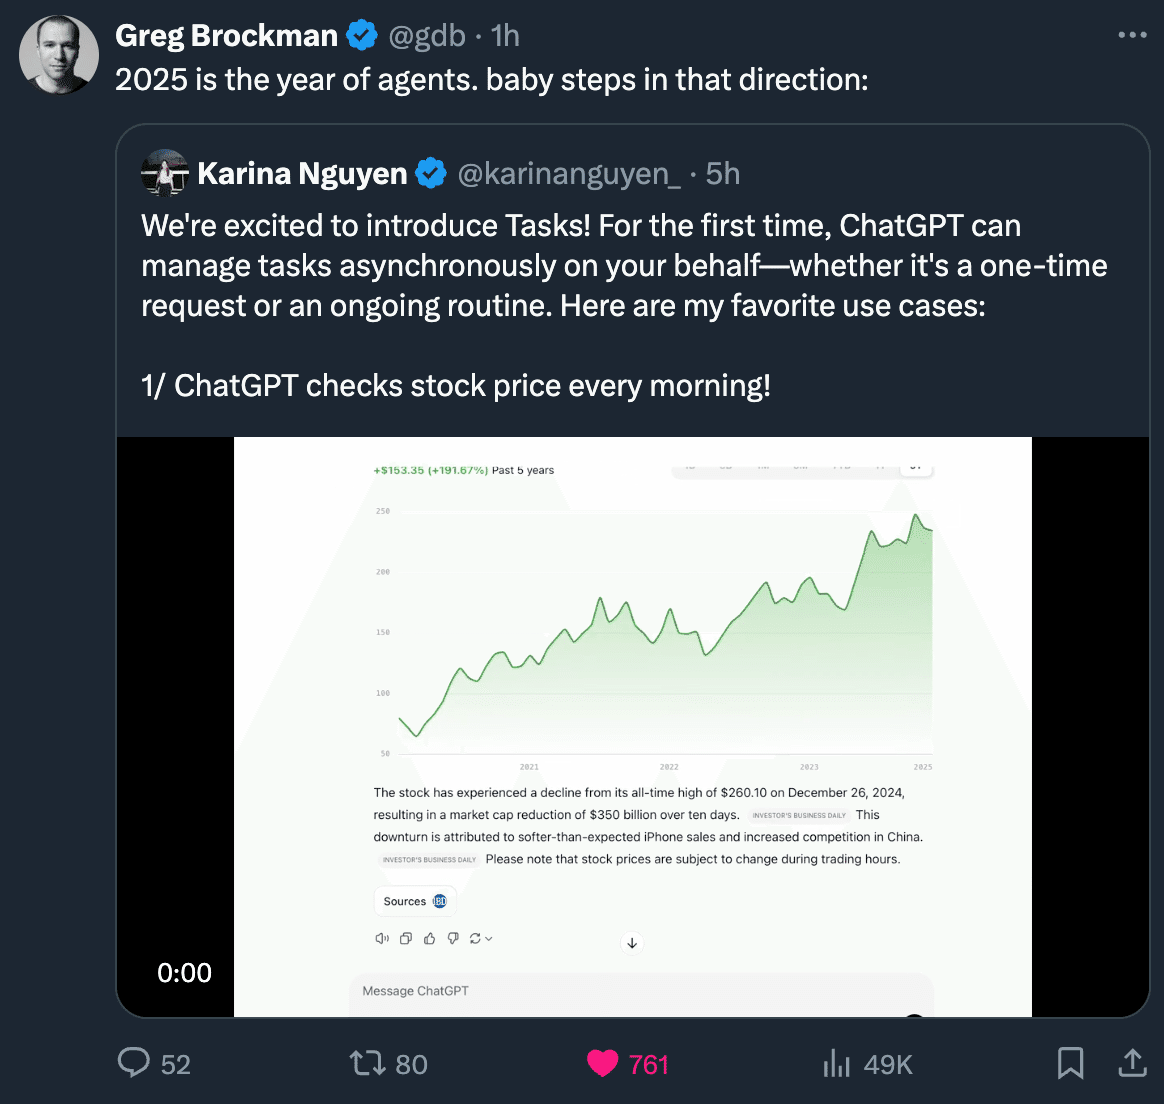This screenshot has width=1164, height=1104.
Task: Give thumbs down to ChatGPT response
Action: point(453,938)
